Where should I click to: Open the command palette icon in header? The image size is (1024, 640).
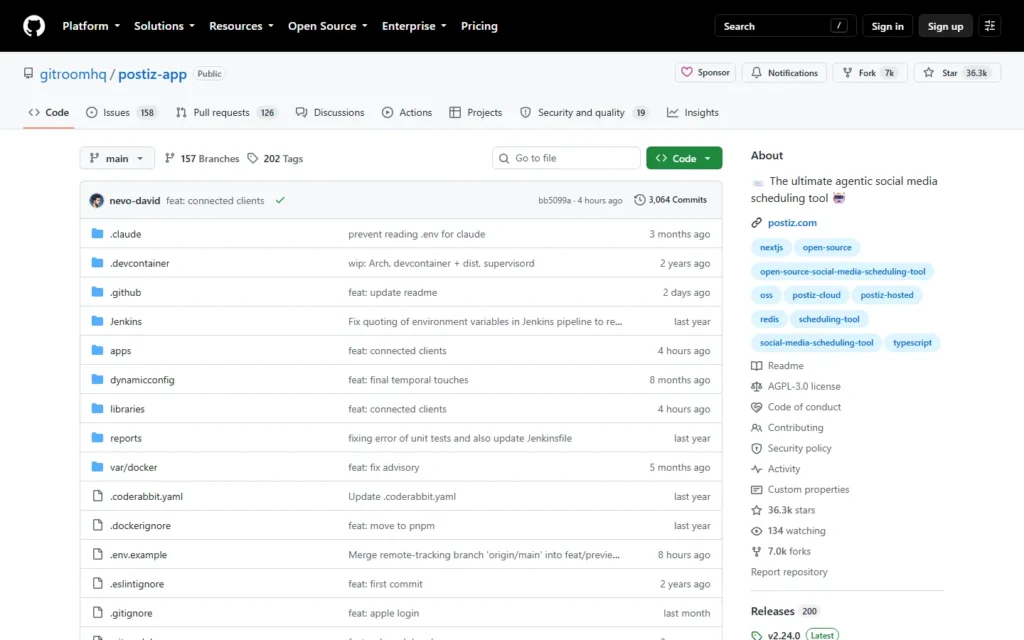point(989,26)
